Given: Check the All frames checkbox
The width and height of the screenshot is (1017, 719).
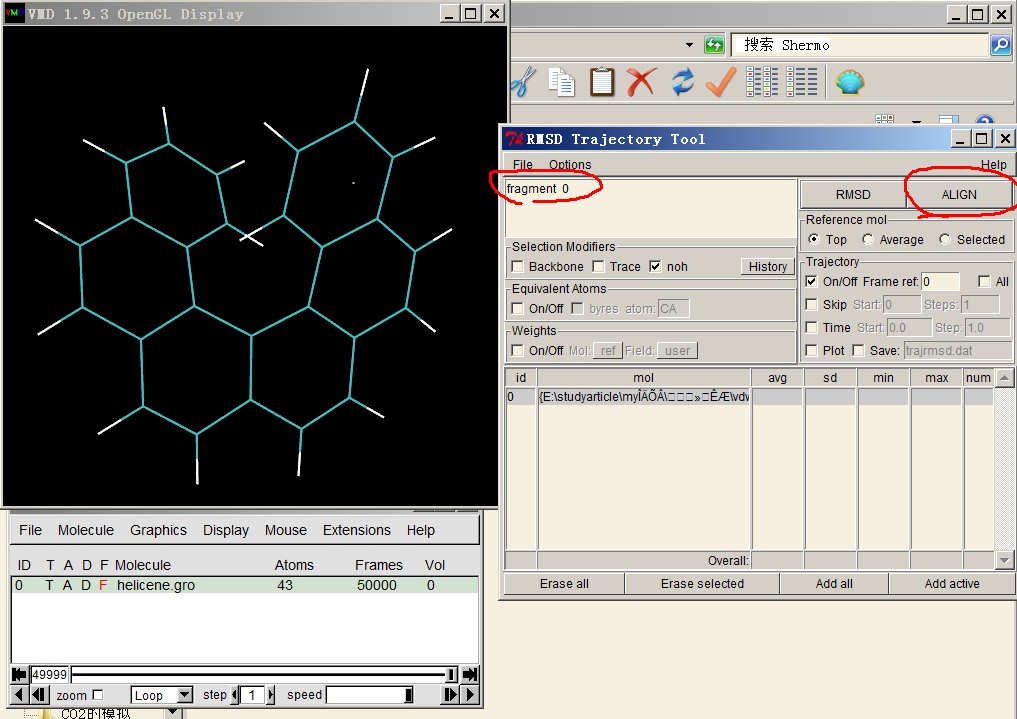Looking at the screenshot, I should point(984,281).
